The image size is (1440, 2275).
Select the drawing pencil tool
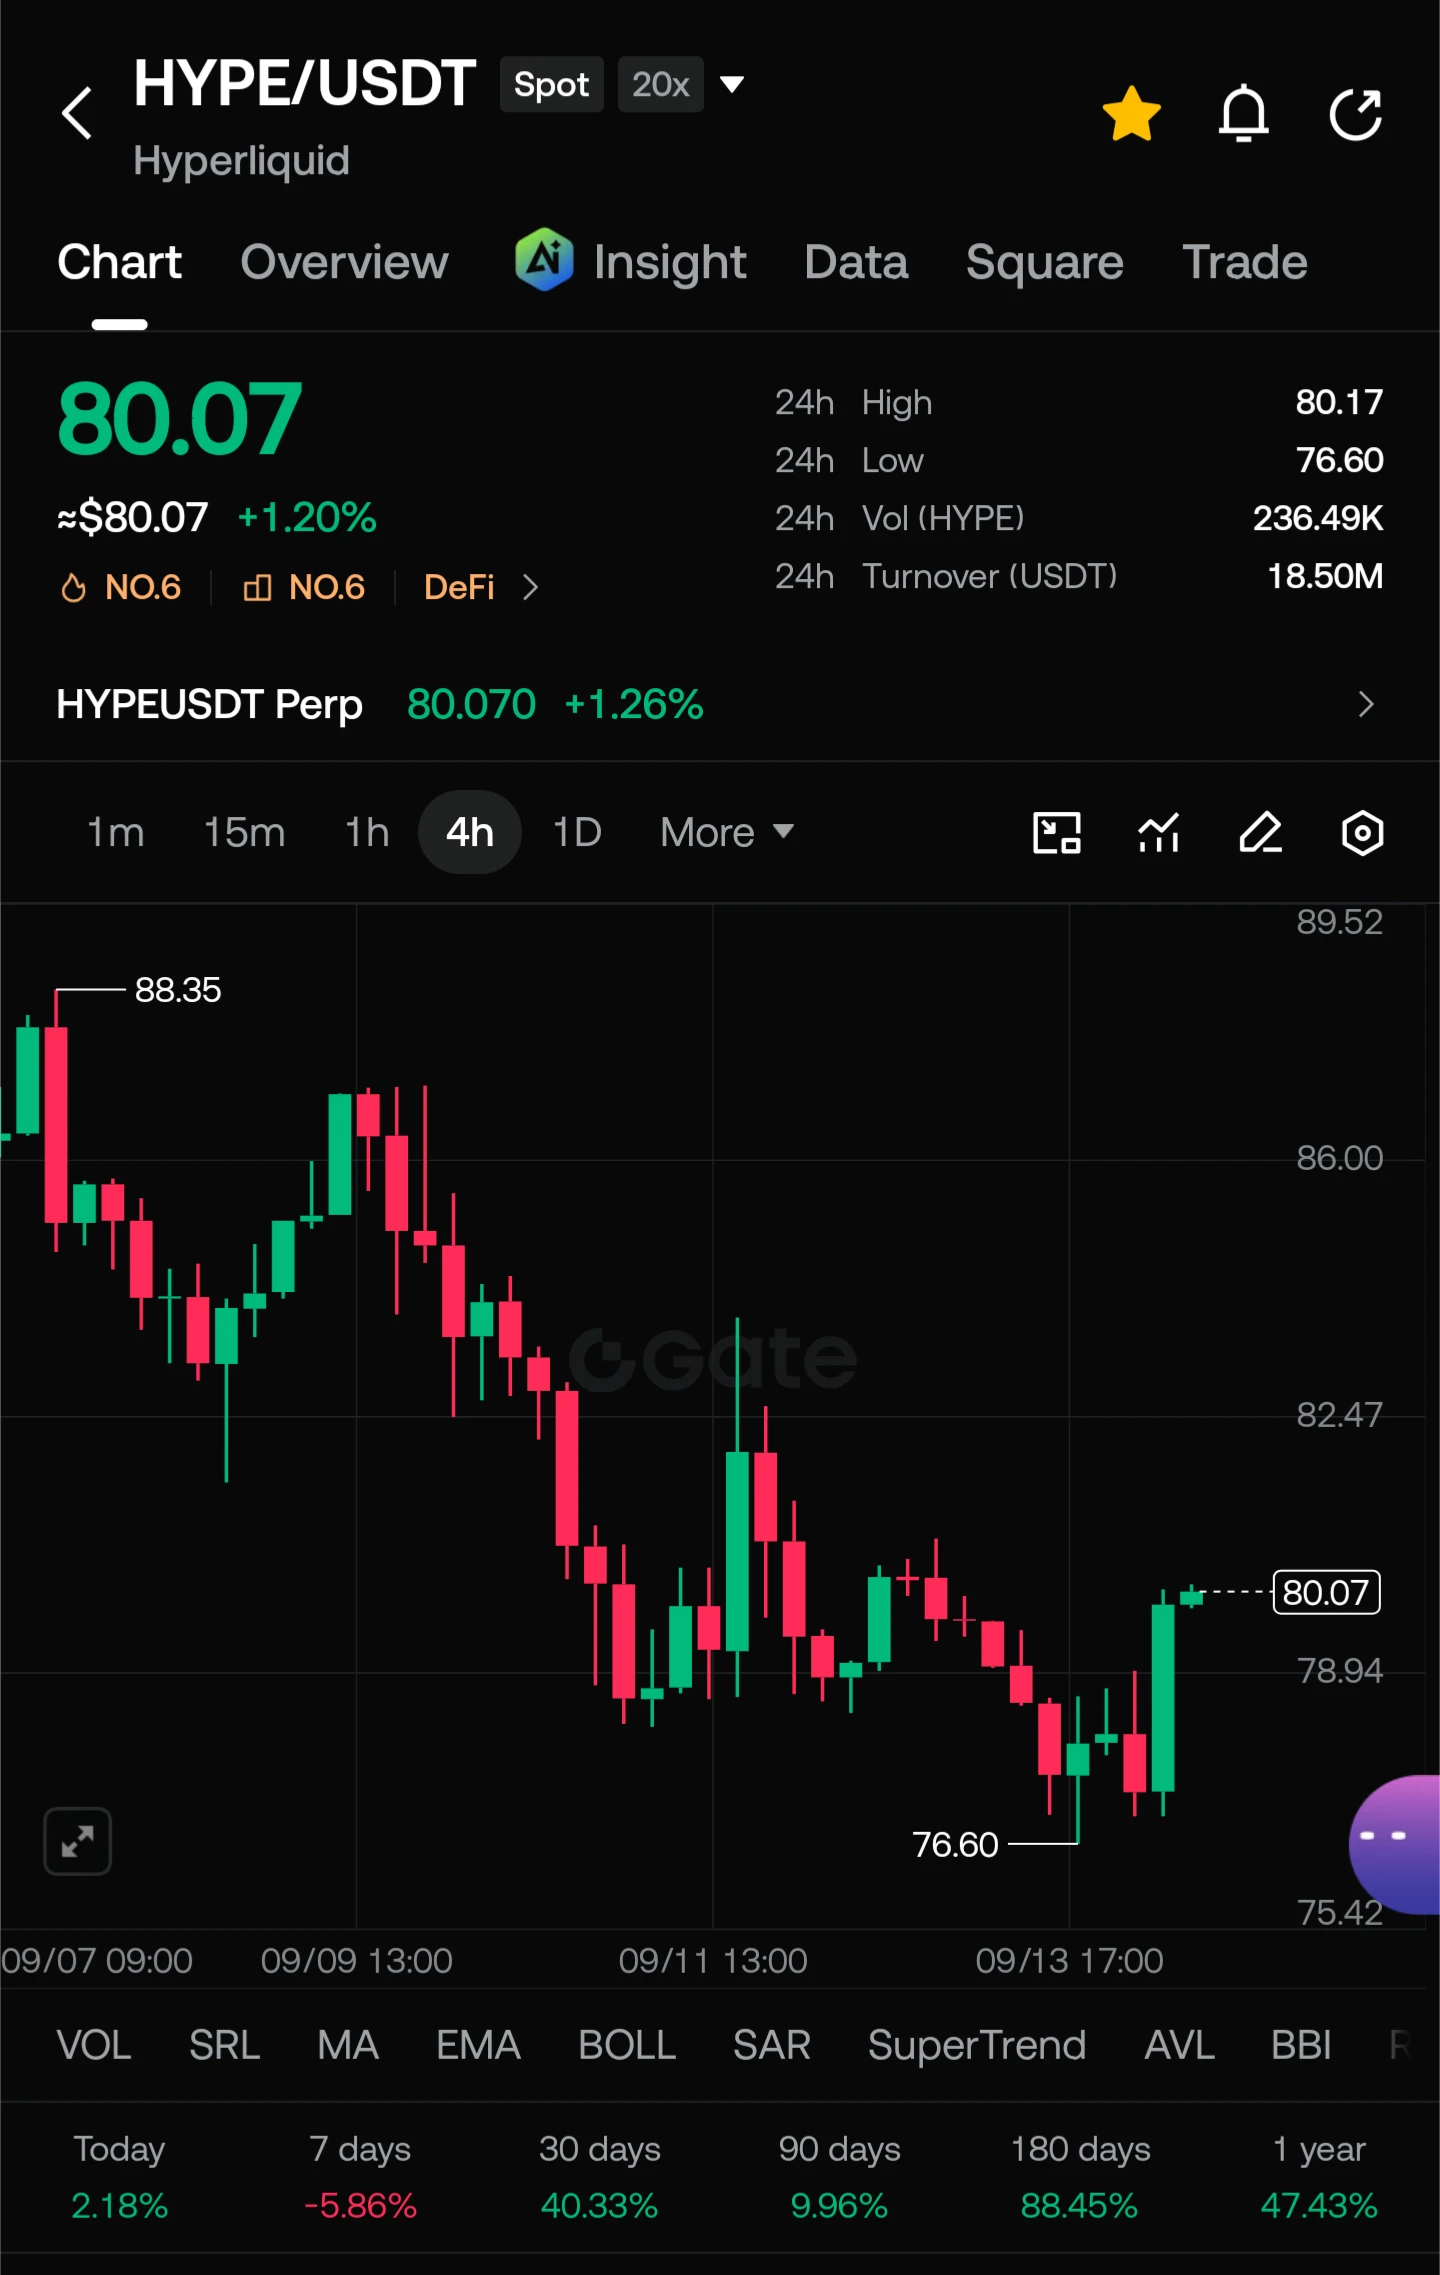tap(1261, 832)
